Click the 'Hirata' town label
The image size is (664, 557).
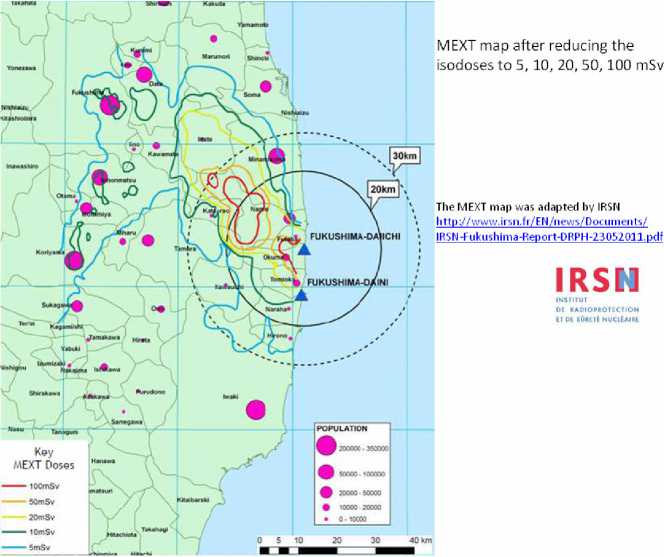click(141, 340)
